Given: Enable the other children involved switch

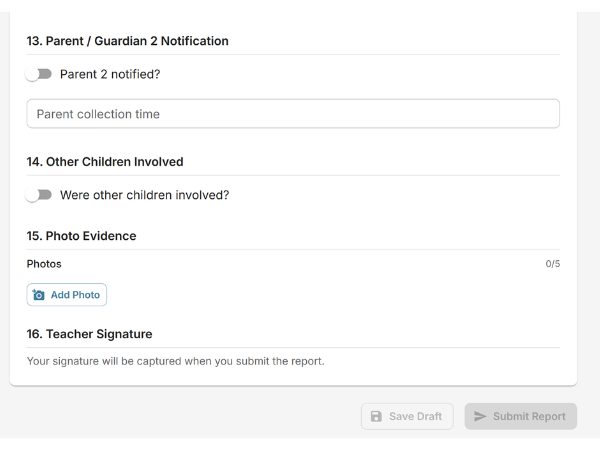Looking at the screenshot, I should click(x=39, y=195).
